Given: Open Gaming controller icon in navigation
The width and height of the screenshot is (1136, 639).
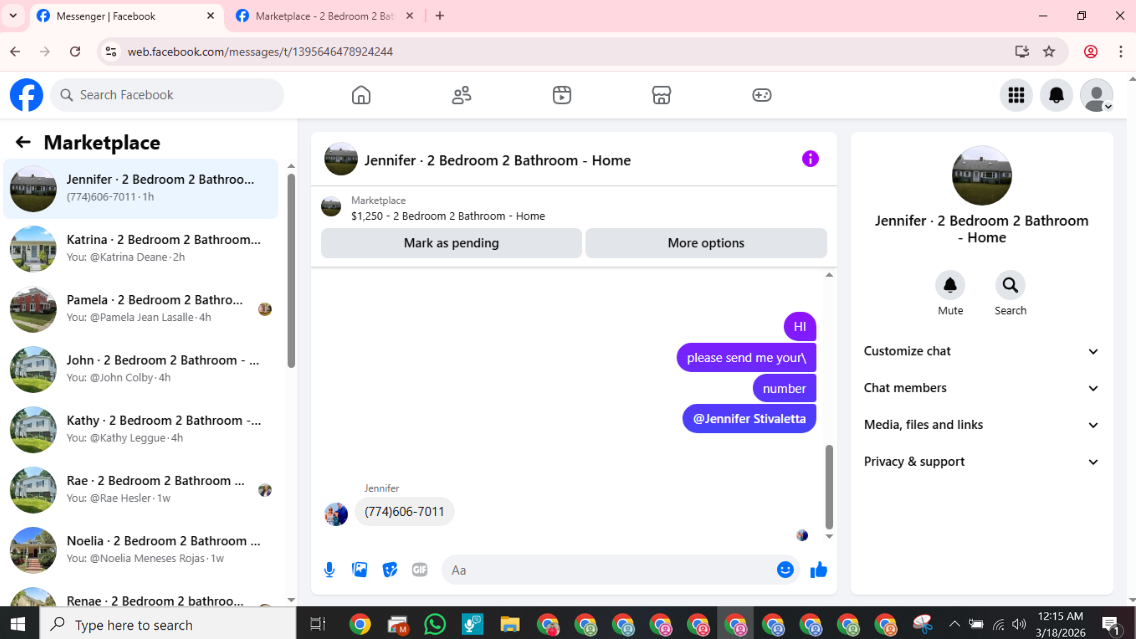Looking at the screenshot, I should point(761,95).
